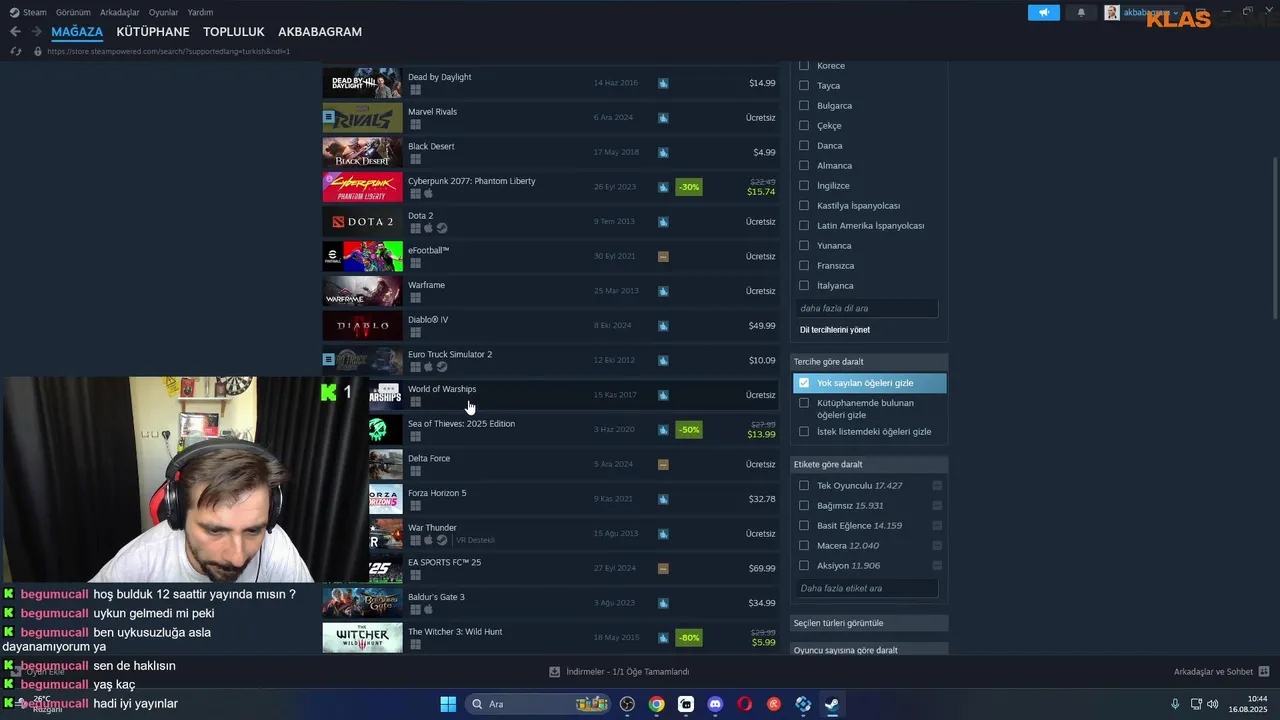Image resolution: width=1280 pixels, height=720 pixels.
Task: Open the AKBABAGRAM profile tab
Action: tap(320, 32)
